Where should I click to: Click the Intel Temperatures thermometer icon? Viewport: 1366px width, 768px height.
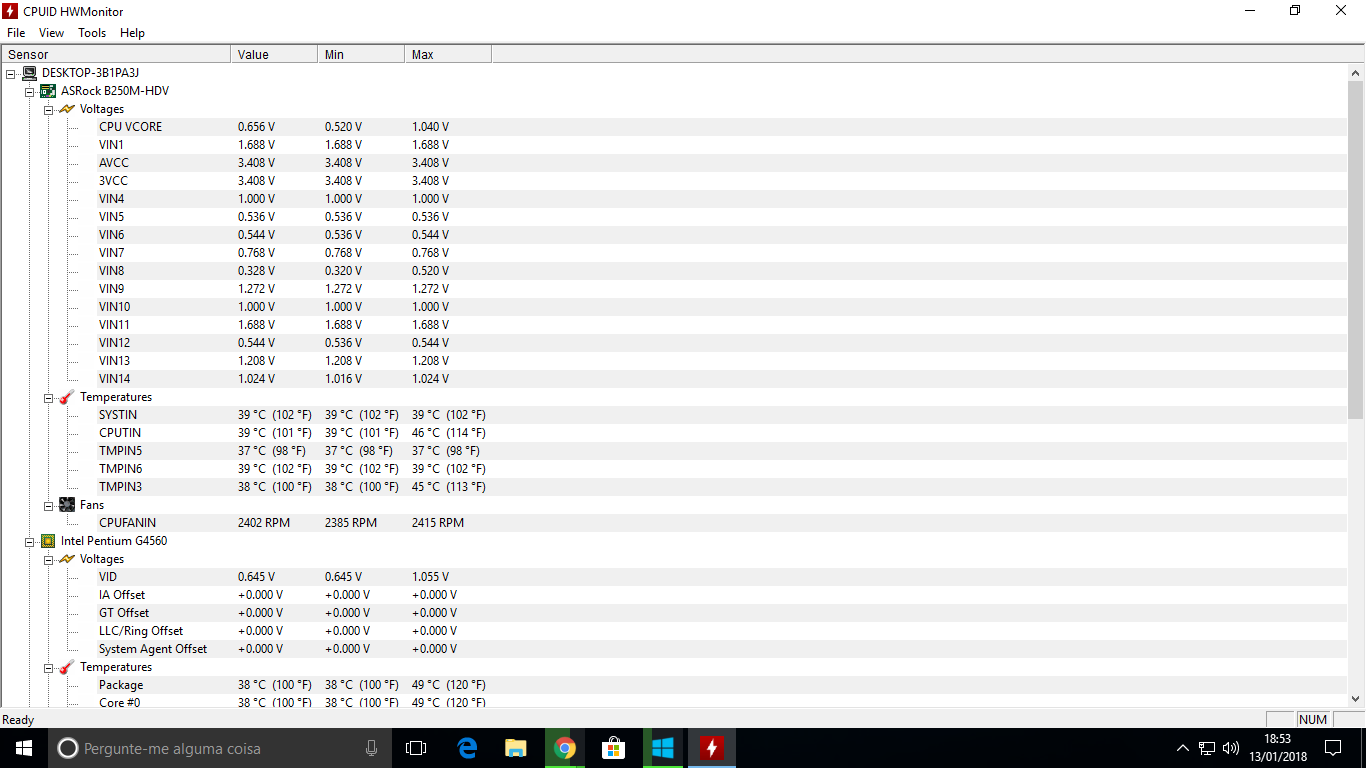point(67,667)
